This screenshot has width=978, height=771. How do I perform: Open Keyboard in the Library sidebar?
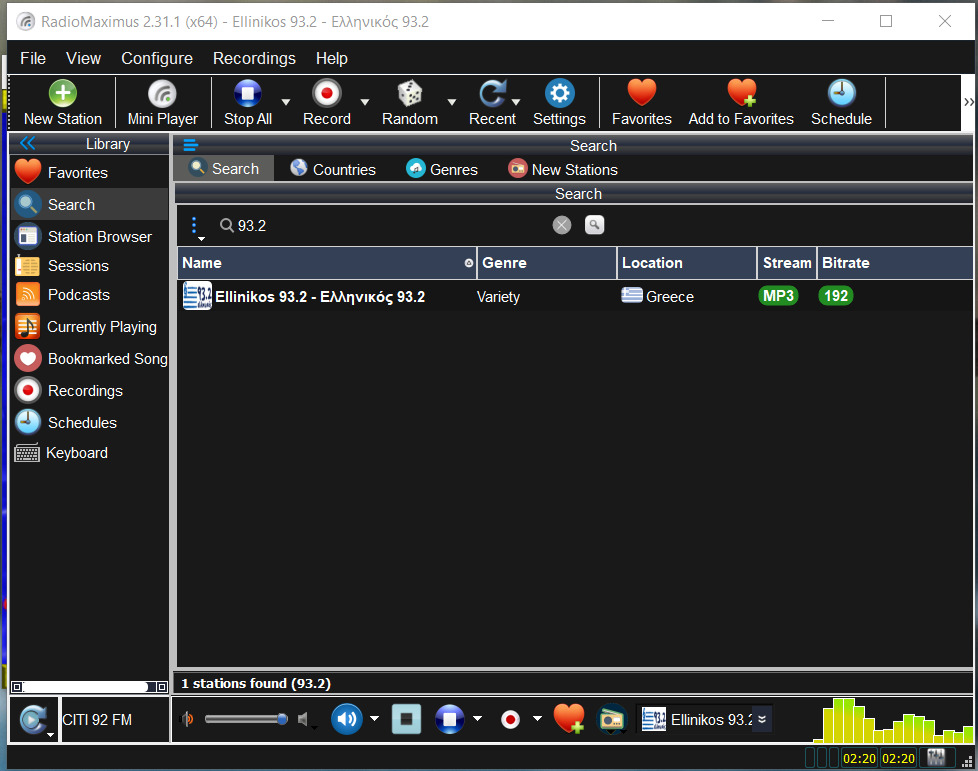(89, 453)
